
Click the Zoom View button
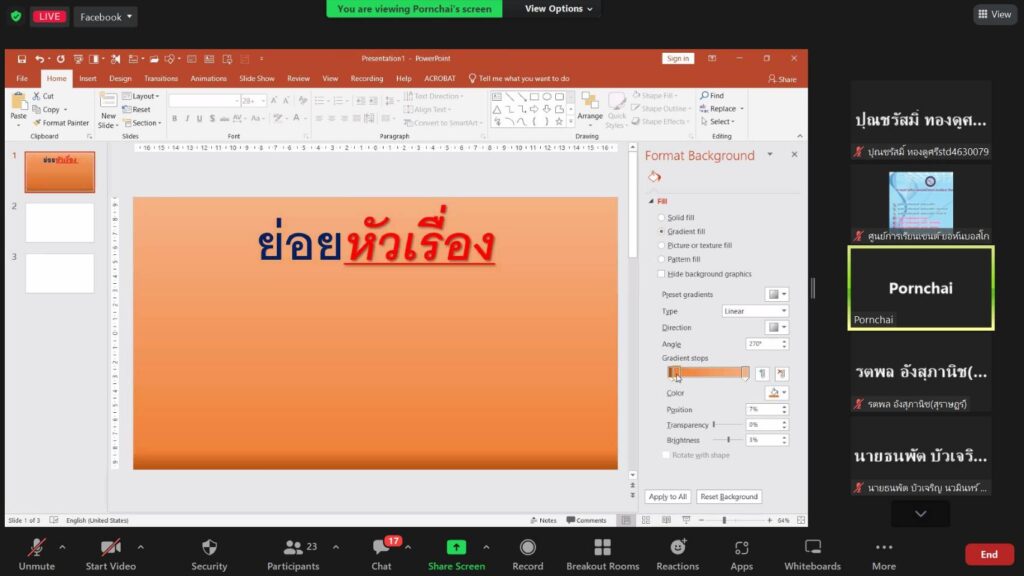point(995,14)
